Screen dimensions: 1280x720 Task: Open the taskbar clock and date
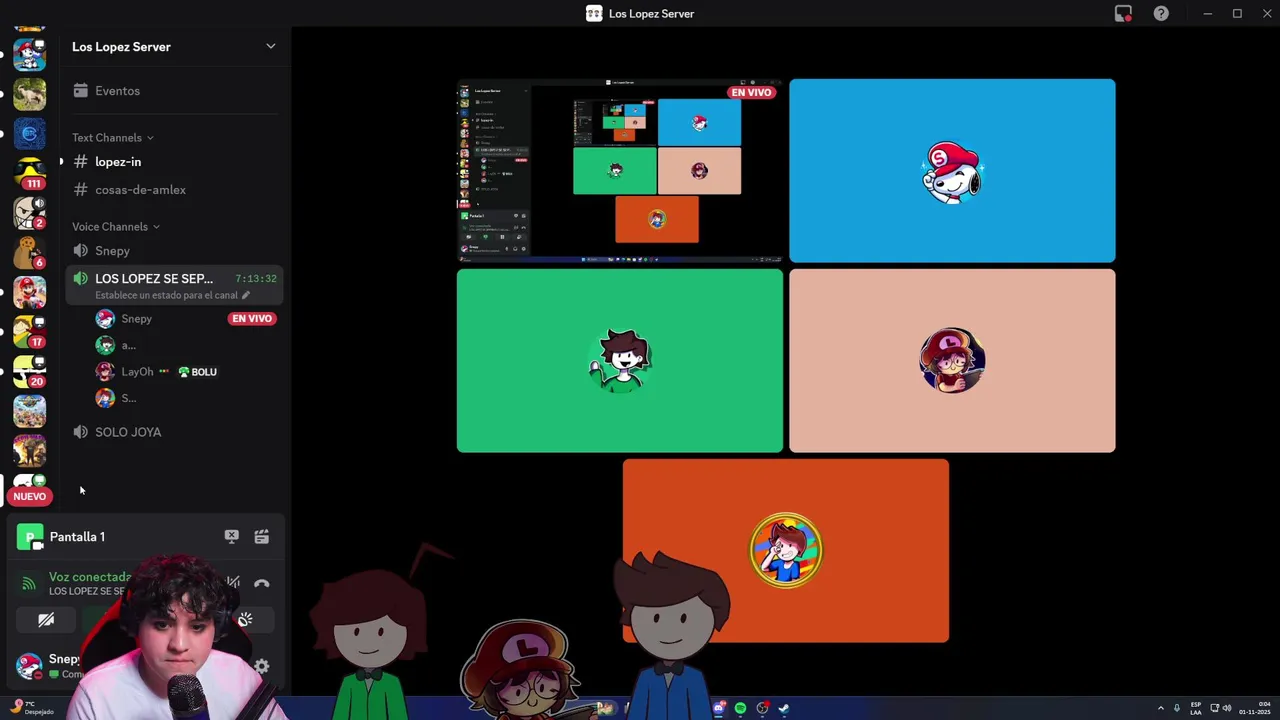(1254, 708)
